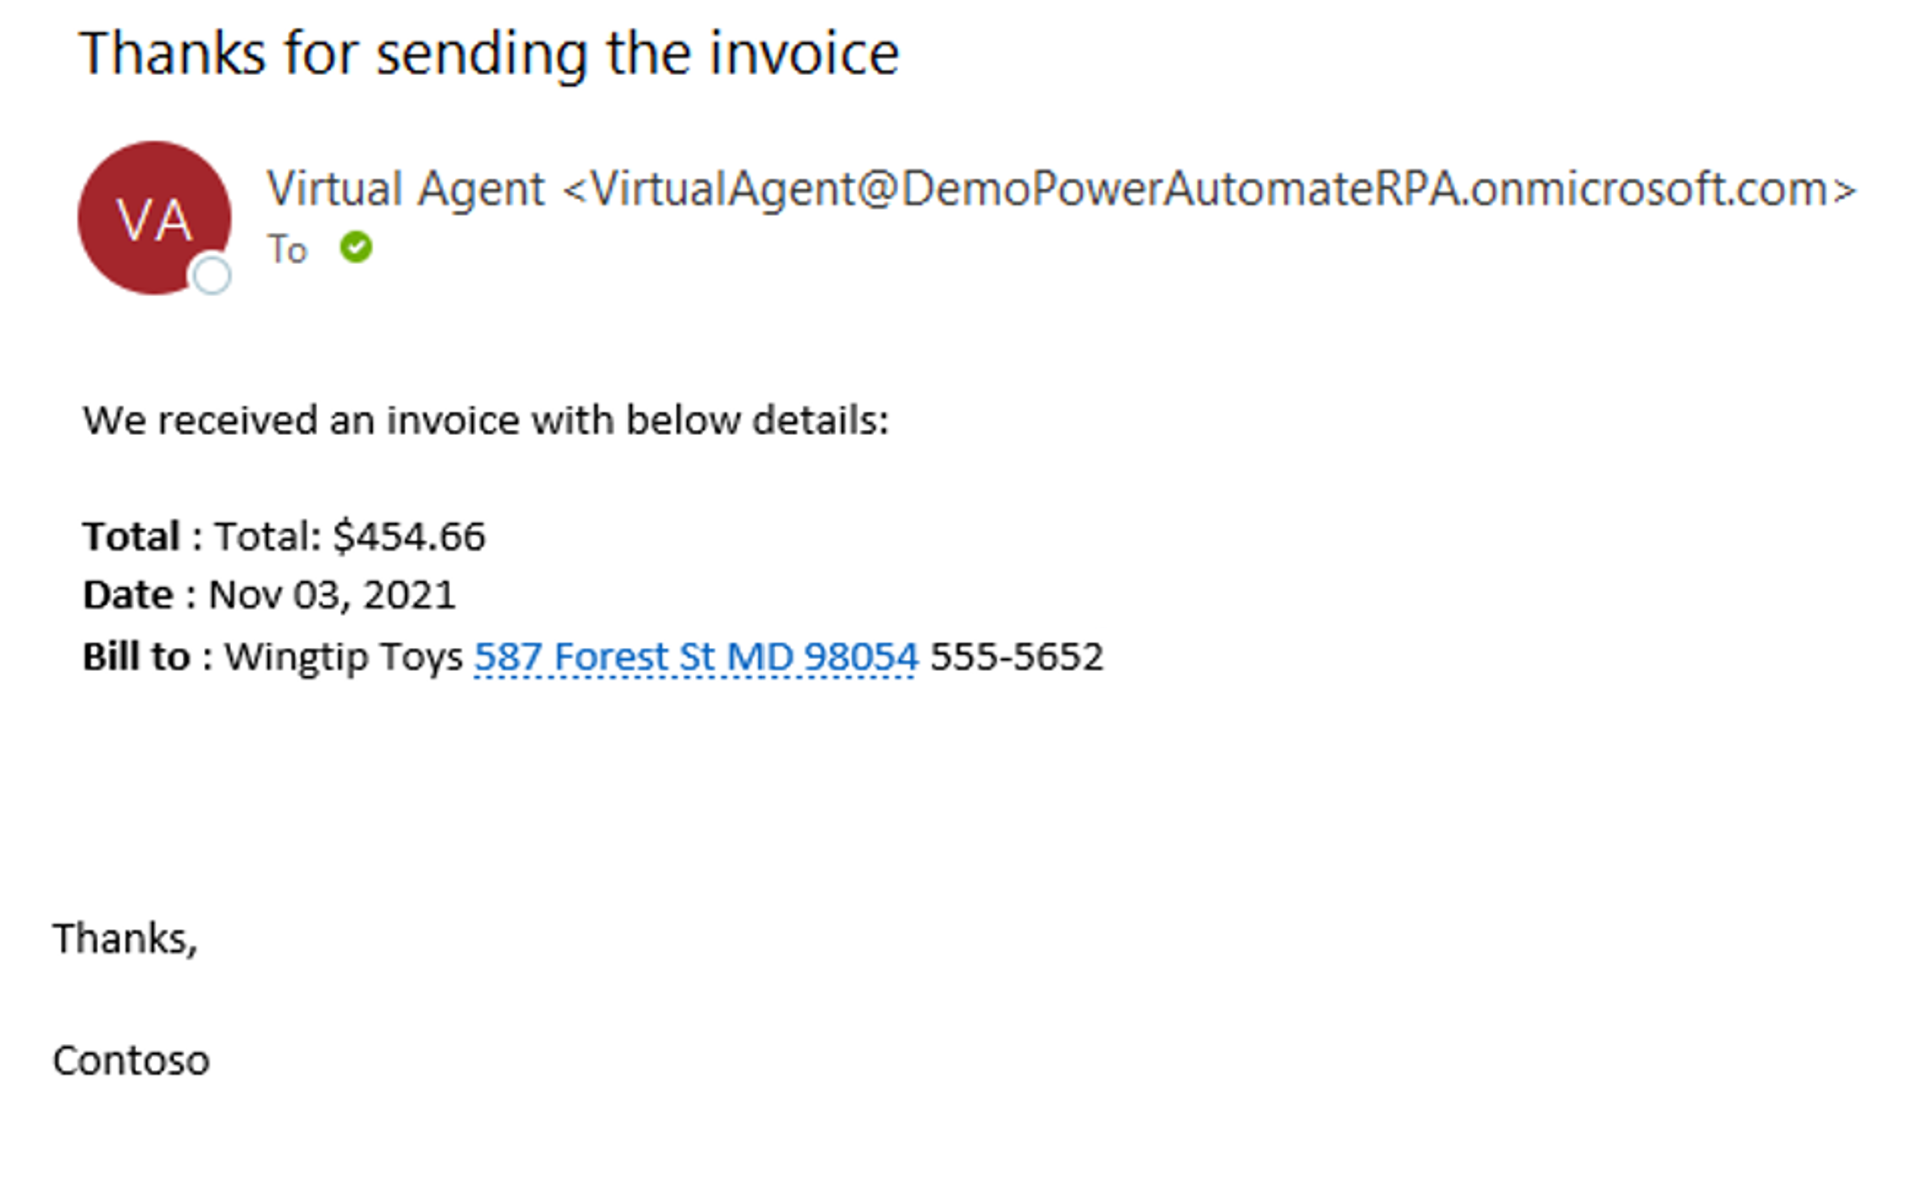This screenshot has width=1907, height=1184.
Task: Click the $454.66 amount
Action: tap(409, 536)
